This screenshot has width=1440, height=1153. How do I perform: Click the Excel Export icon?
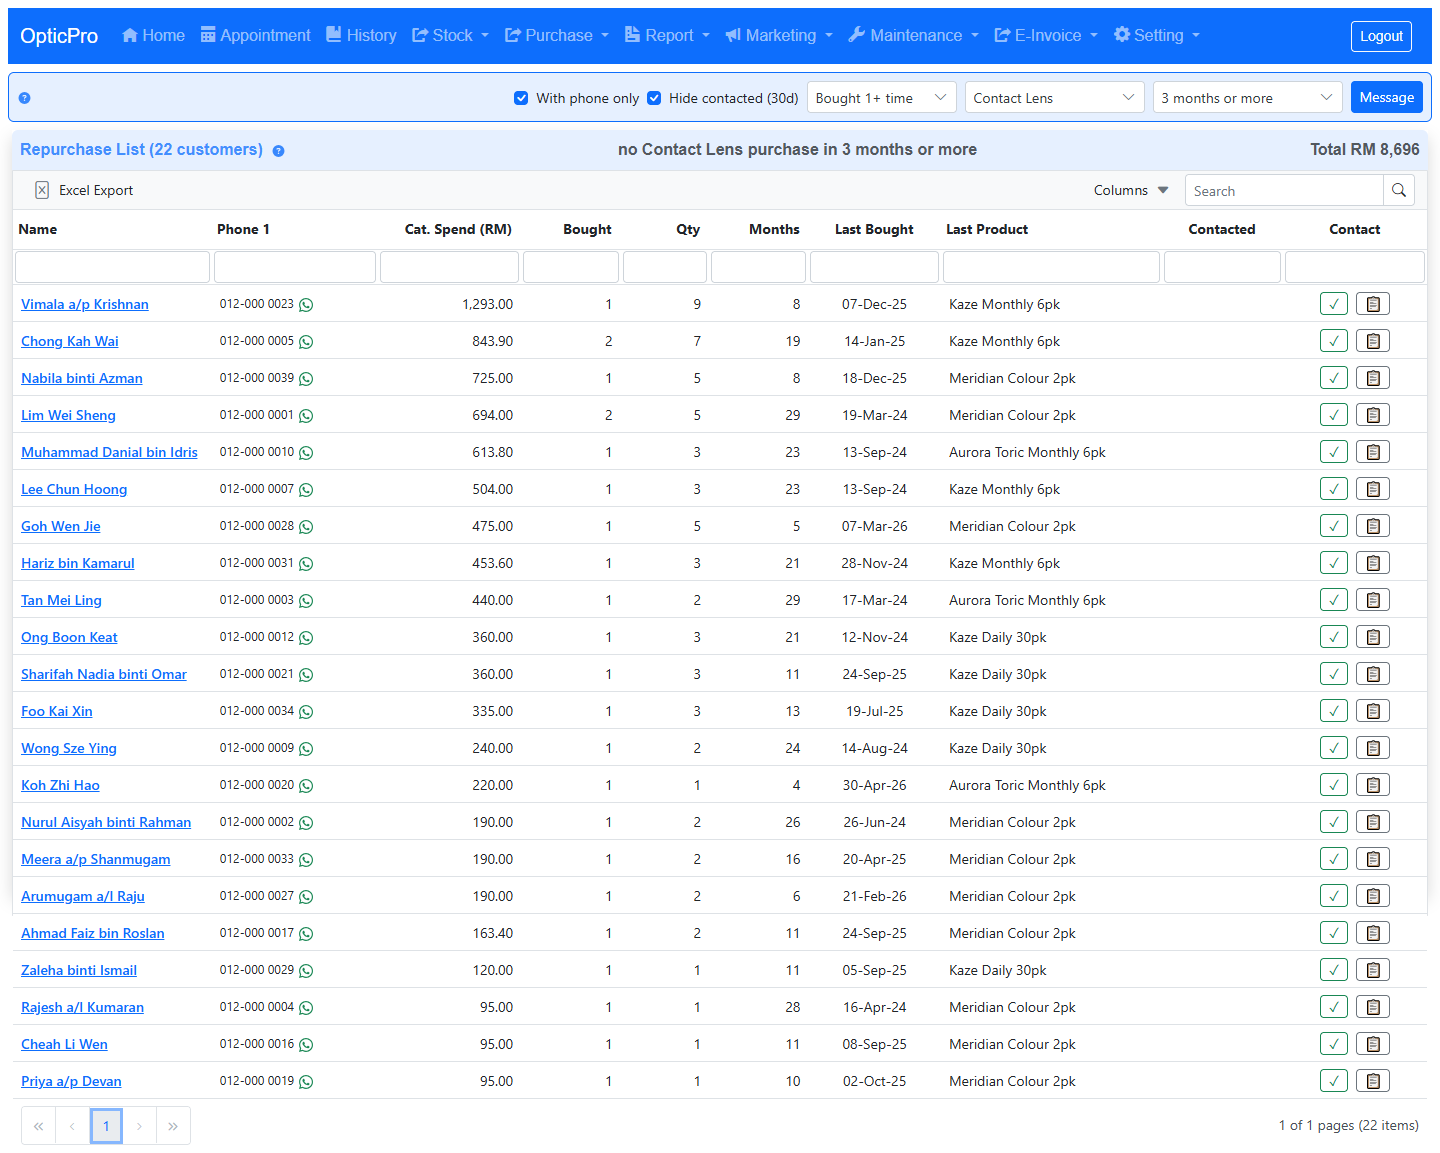[x=42, y=190]
